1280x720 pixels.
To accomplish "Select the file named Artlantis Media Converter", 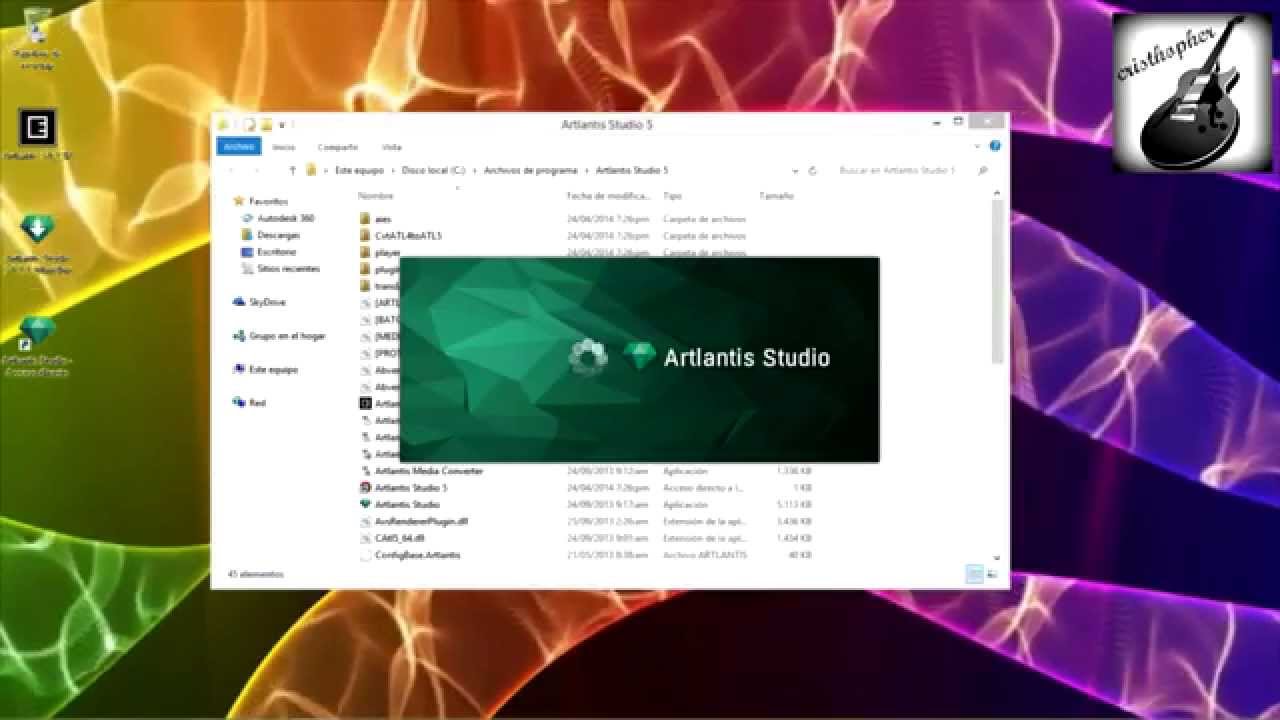I will 429,470.
